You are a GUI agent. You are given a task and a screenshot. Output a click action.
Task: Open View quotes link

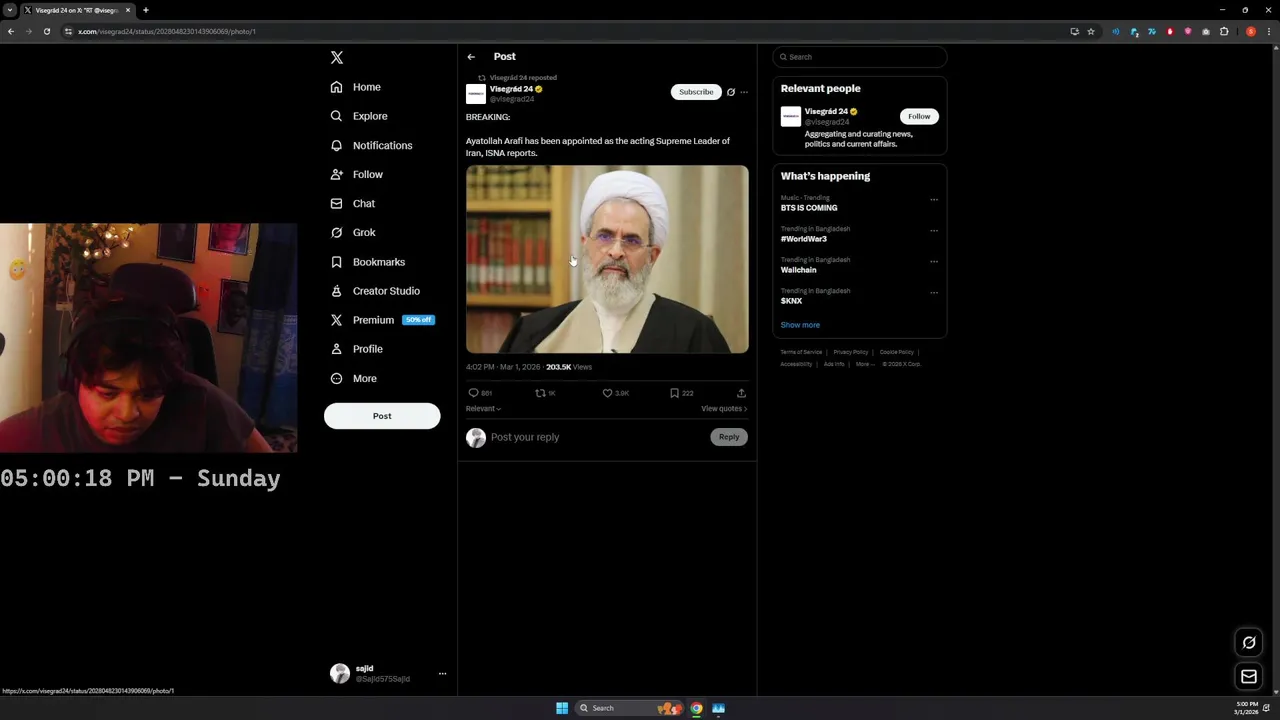724,408
